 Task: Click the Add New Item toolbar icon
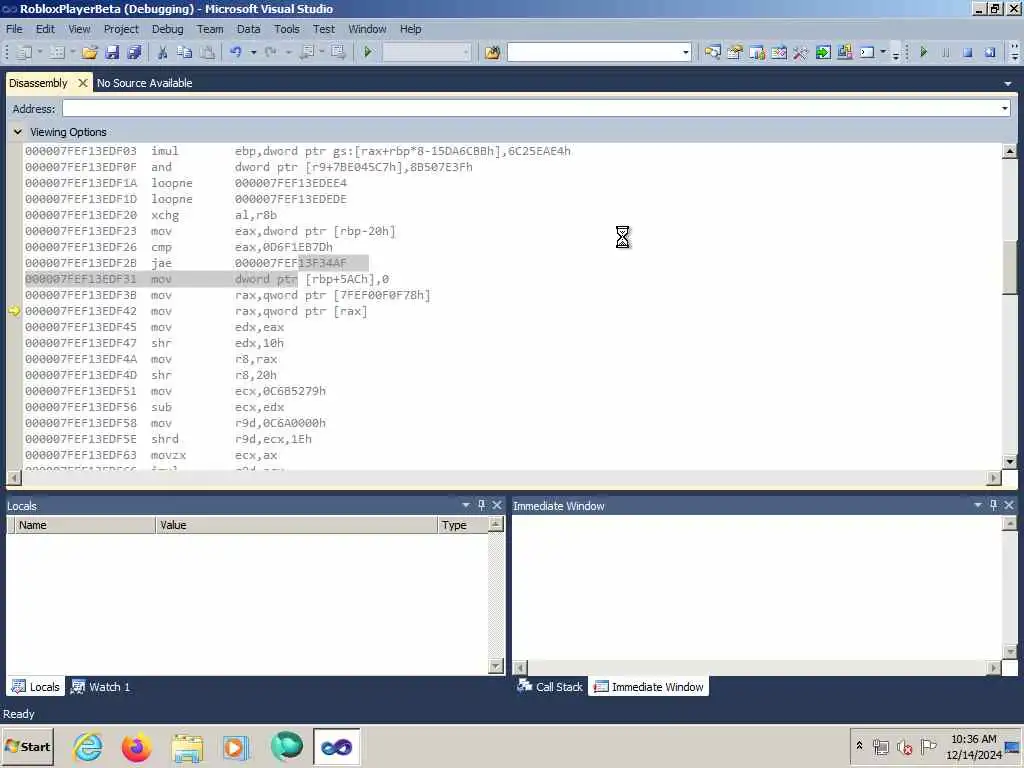pyautogui.click(x=57, y=52)
